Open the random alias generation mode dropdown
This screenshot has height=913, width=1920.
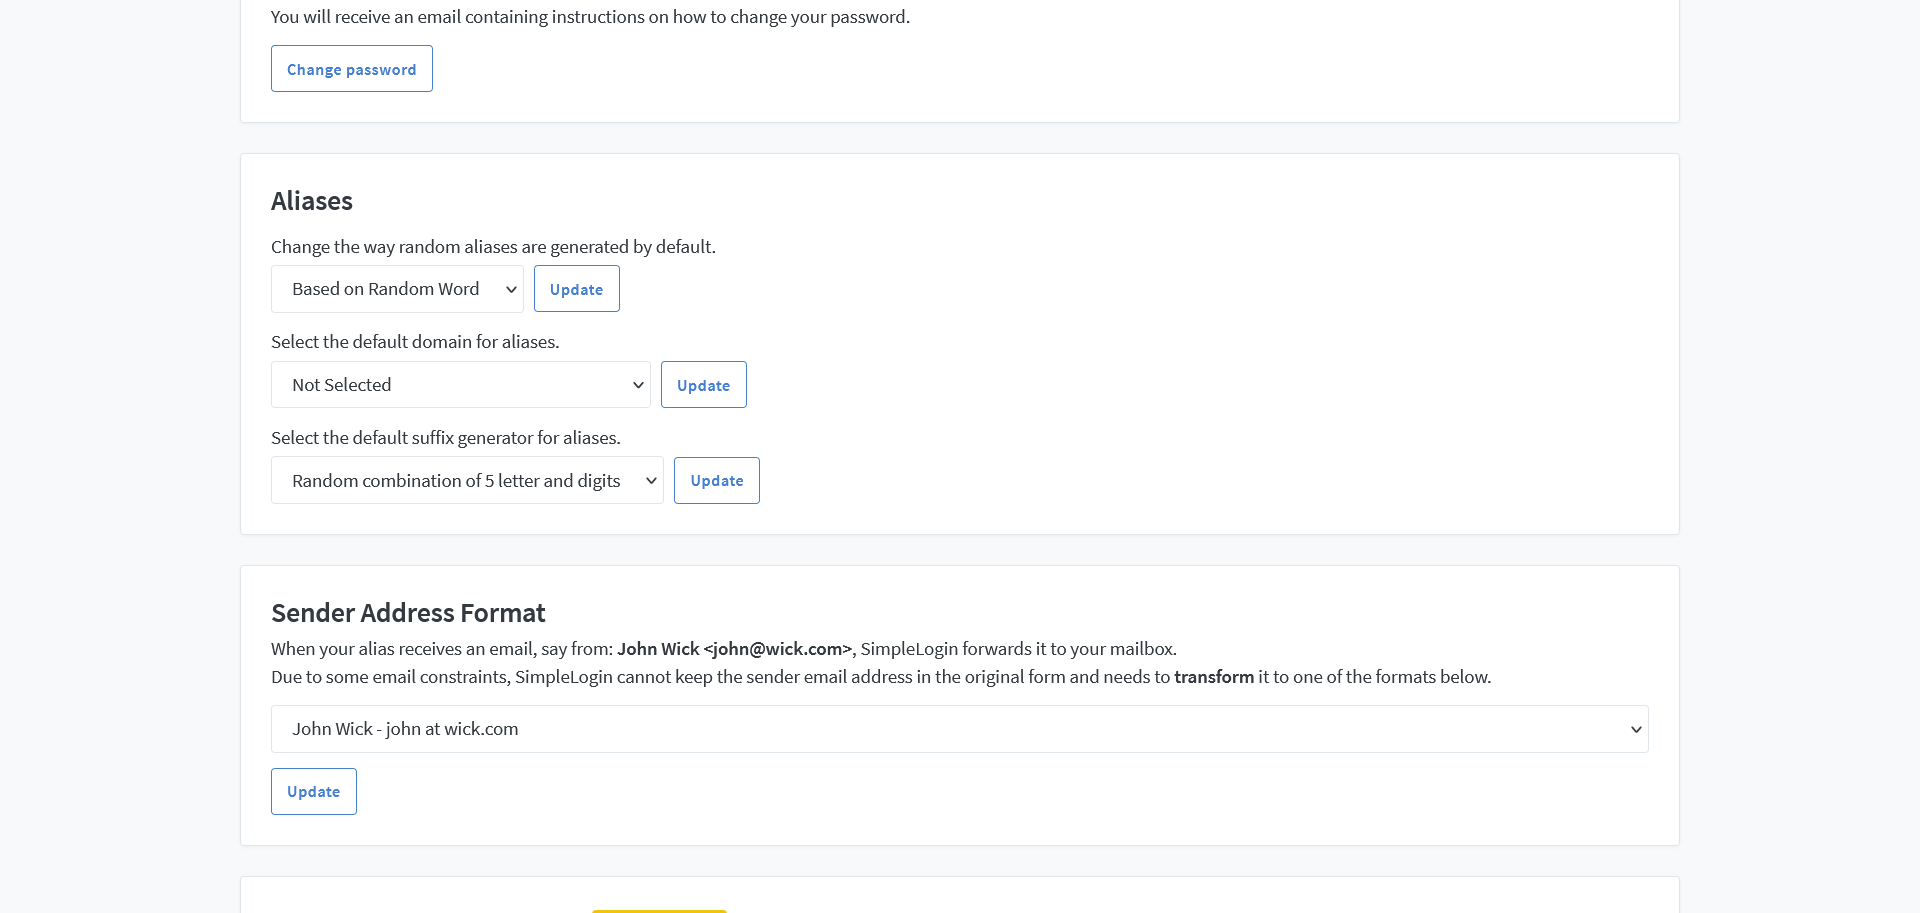[397, 289]
